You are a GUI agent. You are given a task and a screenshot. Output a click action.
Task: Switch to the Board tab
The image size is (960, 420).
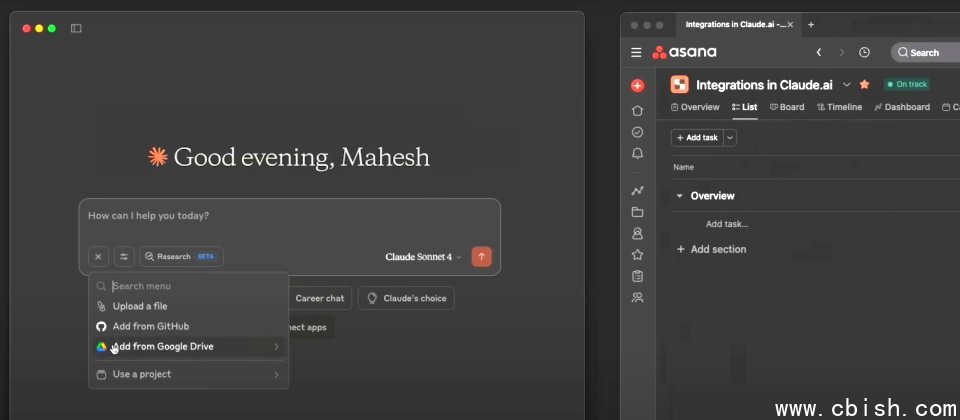point(787,107)
